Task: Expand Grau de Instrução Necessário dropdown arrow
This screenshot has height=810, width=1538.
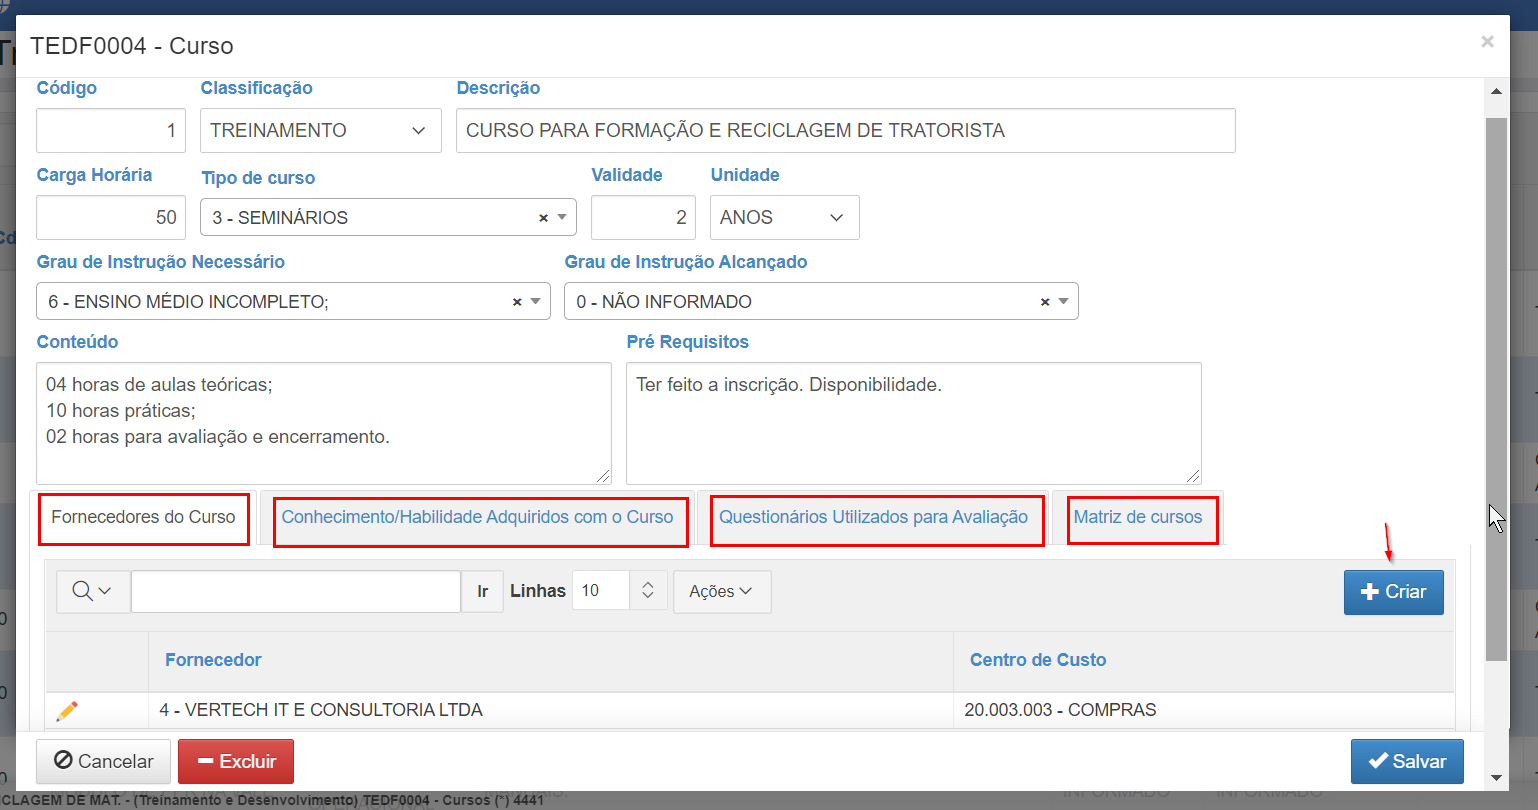Action: (536, 301)
